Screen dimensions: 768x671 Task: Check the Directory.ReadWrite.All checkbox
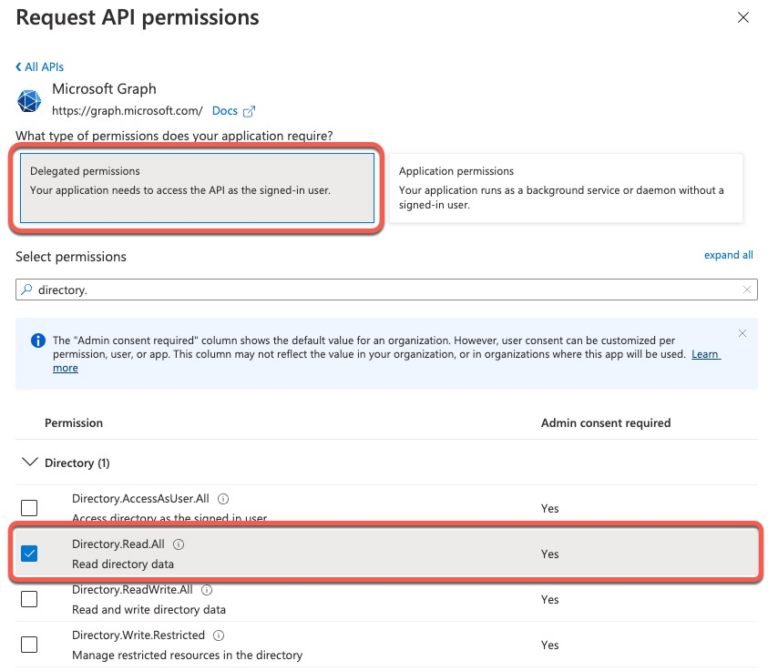pyautogui.click(x=29, y=599)
